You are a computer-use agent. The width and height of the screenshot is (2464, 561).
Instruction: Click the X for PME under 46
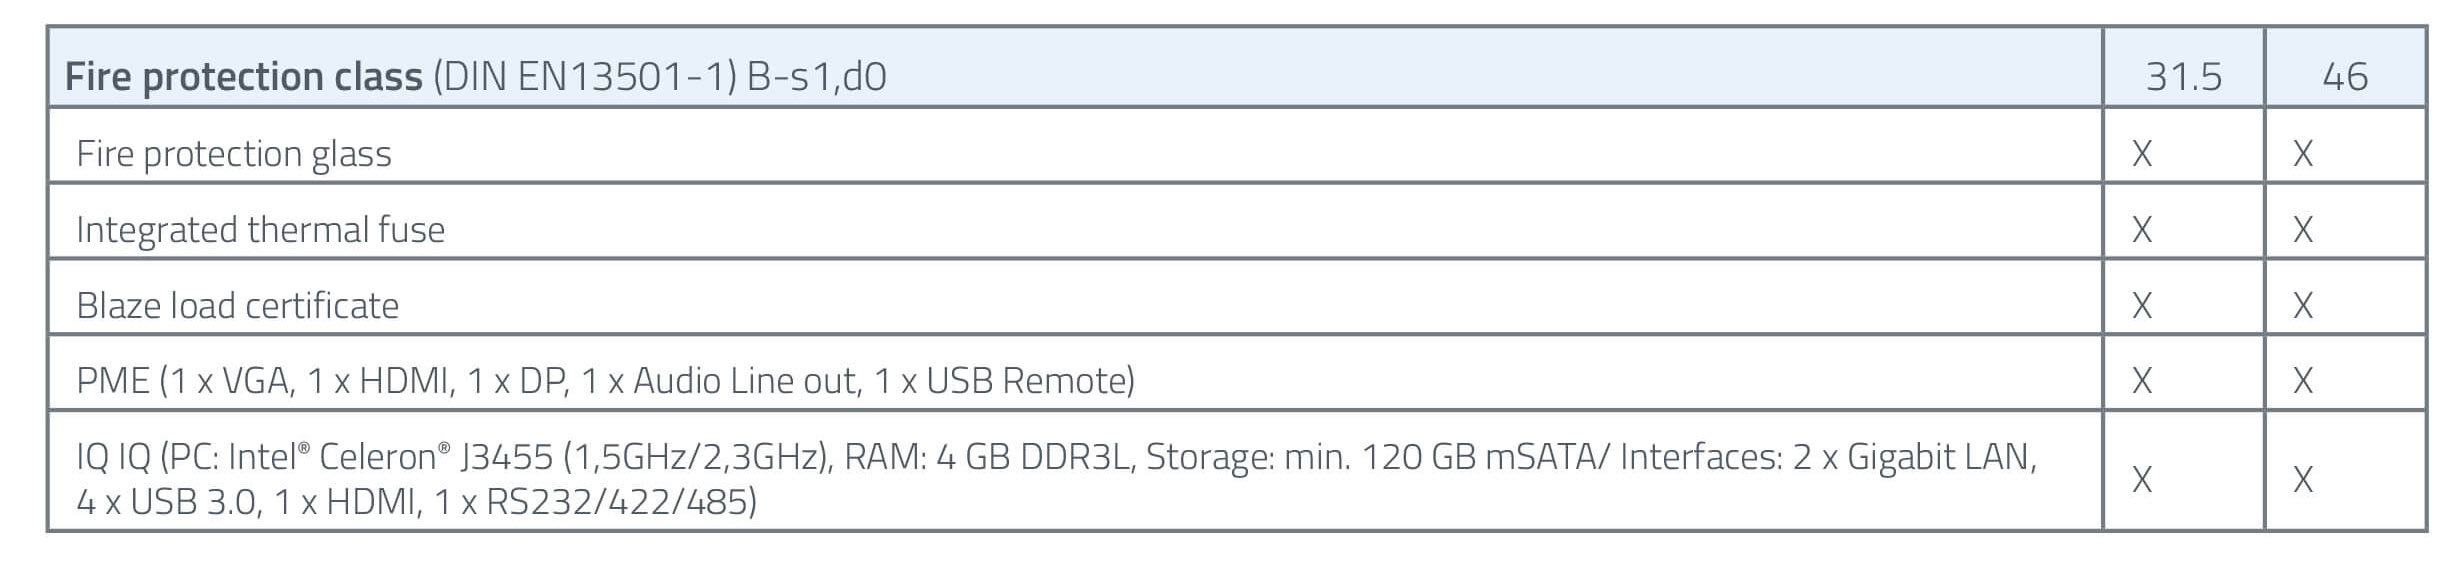click(x=2302, y=381)
